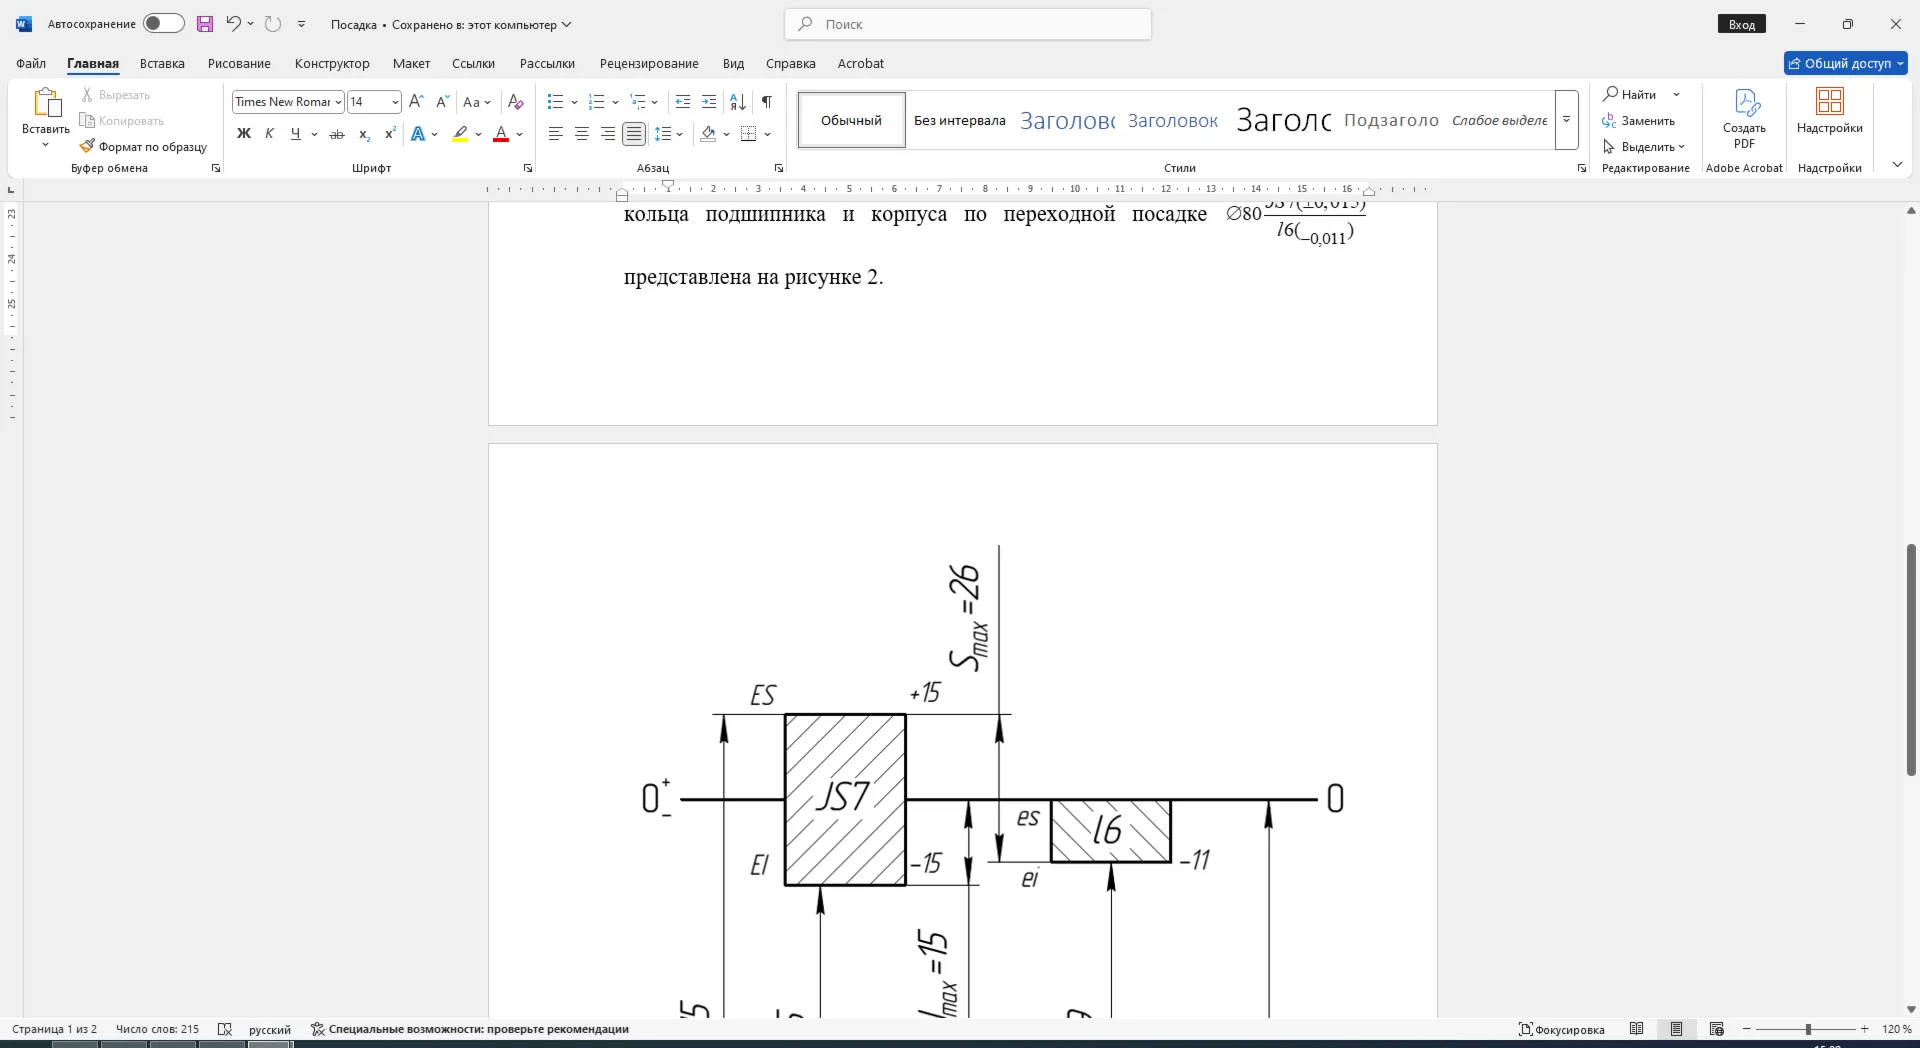Click the vertical scrollbar thumb

[1911, 660]
